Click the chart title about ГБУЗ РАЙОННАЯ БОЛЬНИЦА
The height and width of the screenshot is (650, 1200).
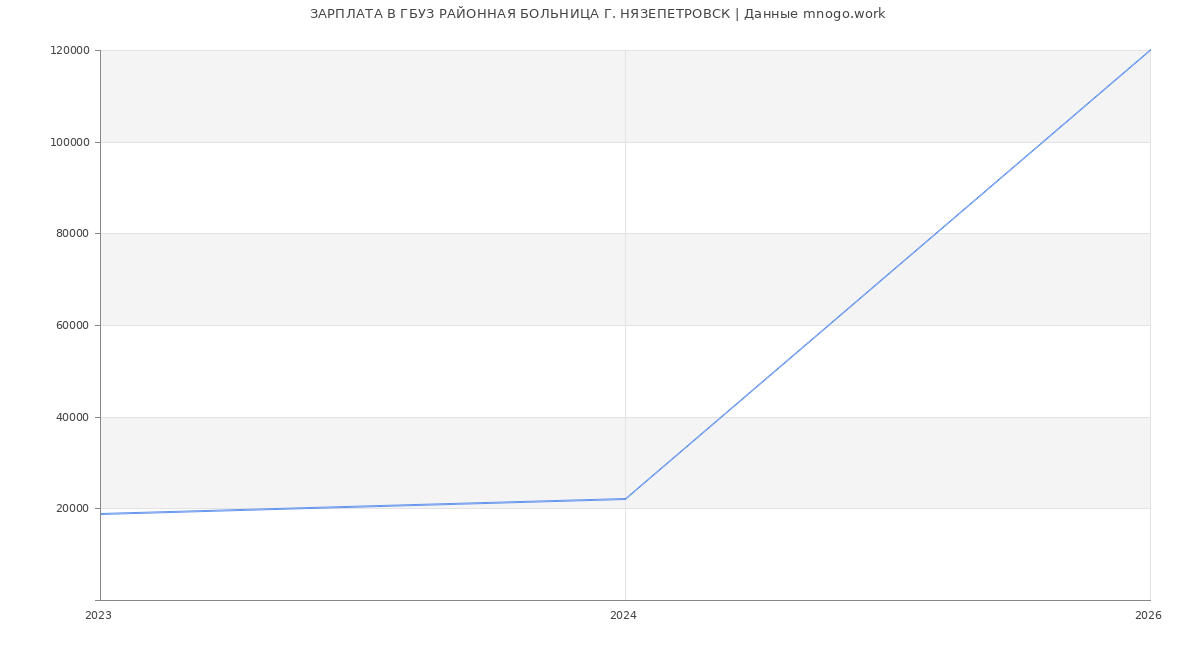click(x=597, y=14)
